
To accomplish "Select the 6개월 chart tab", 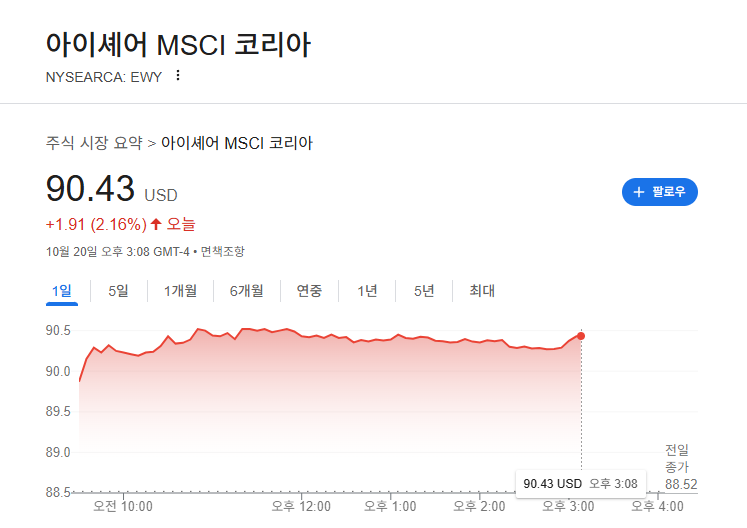I will click(247, 291).
